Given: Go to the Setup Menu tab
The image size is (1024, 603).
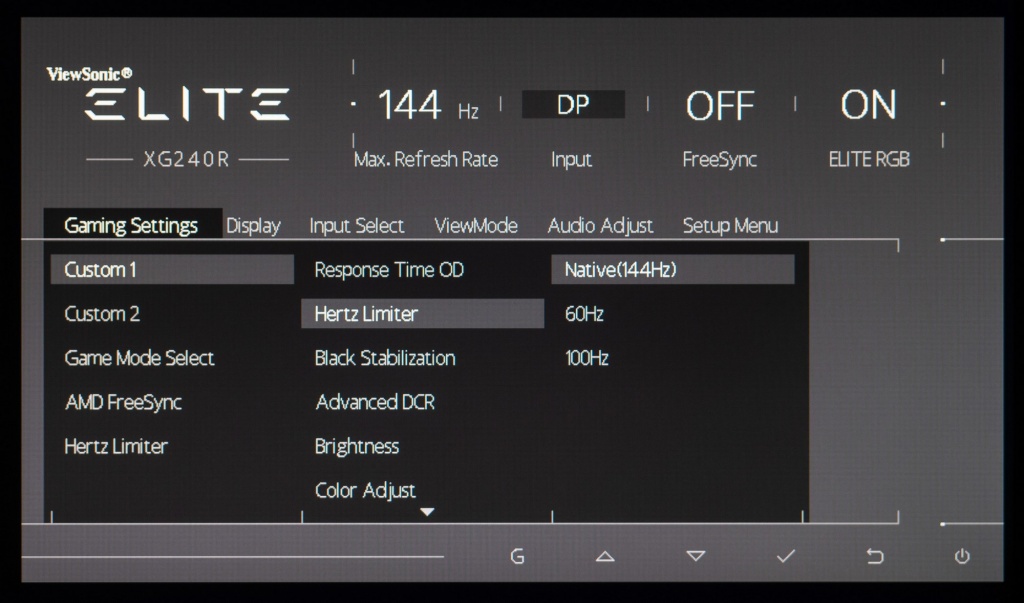Looking at the screenshot, I should click(x=730, y=226).
